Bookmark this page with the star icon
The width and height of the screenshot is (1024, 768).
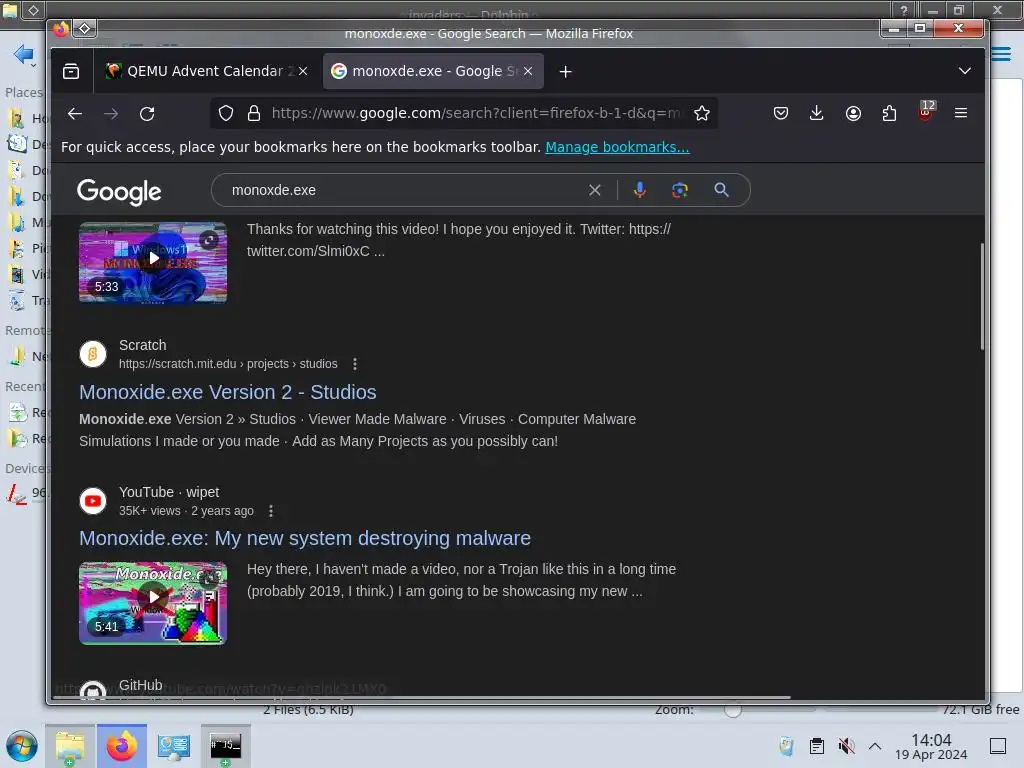702,114
